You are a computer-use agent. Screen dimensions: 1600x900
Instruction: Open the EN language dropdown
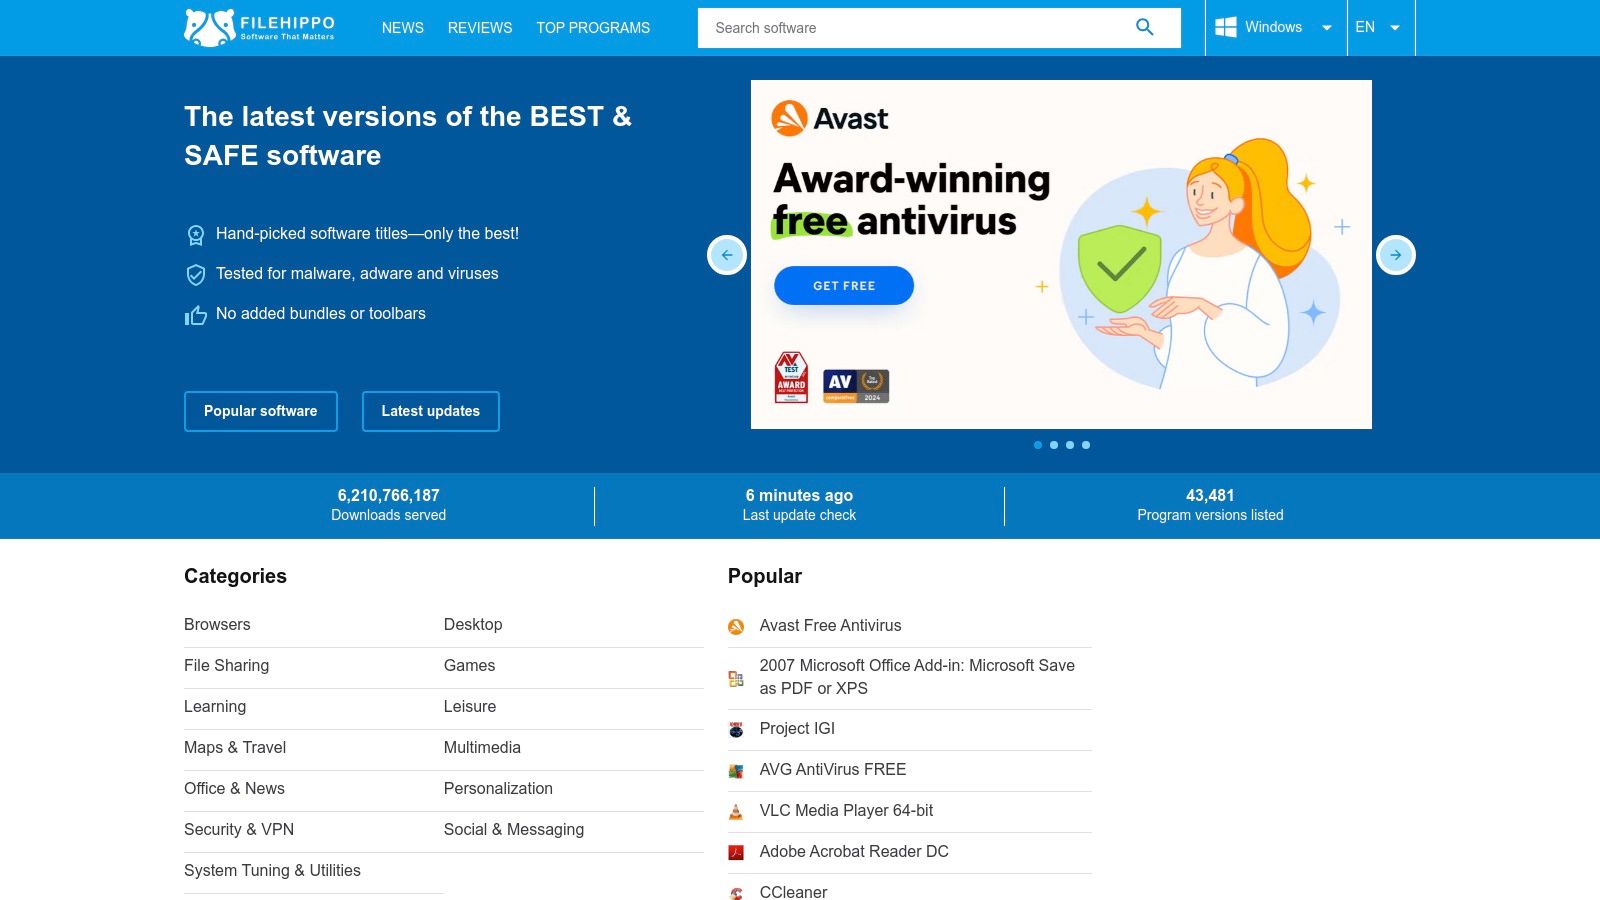point(1381,28)
